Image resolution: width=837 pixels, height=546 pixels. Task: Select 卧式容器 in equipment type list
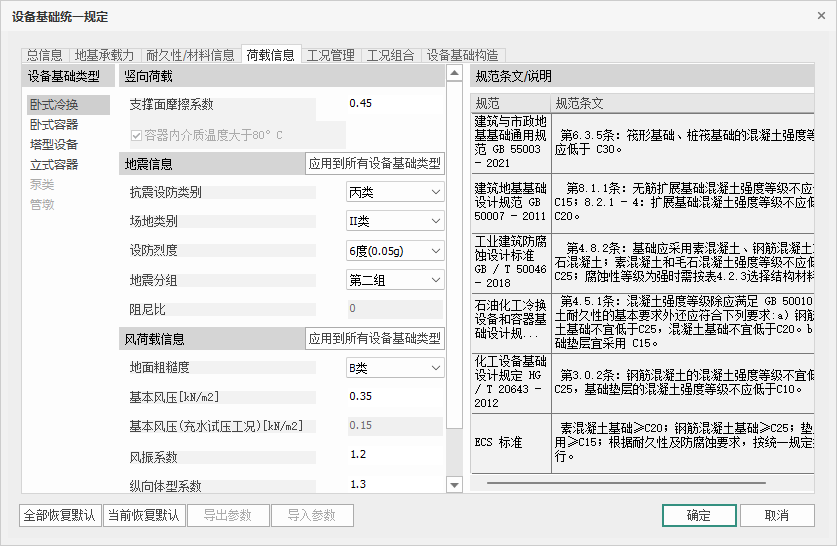click(54, 125)
